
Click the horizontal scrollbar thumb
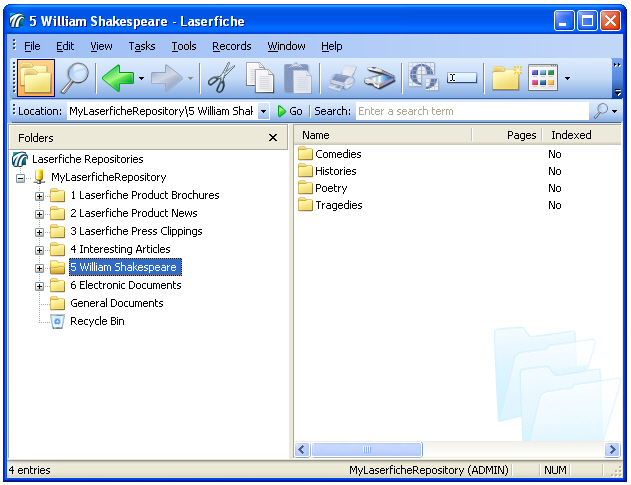pyautogui.click(x=367, y=450)
